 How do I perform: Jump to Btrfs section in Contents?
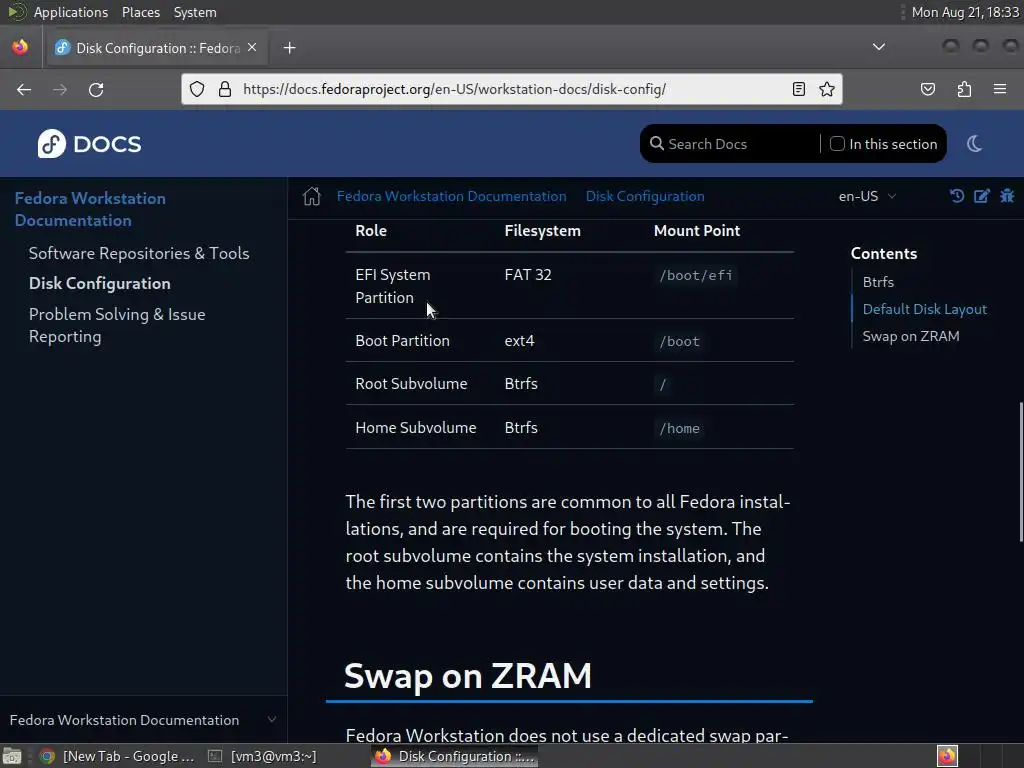[878, 282]
